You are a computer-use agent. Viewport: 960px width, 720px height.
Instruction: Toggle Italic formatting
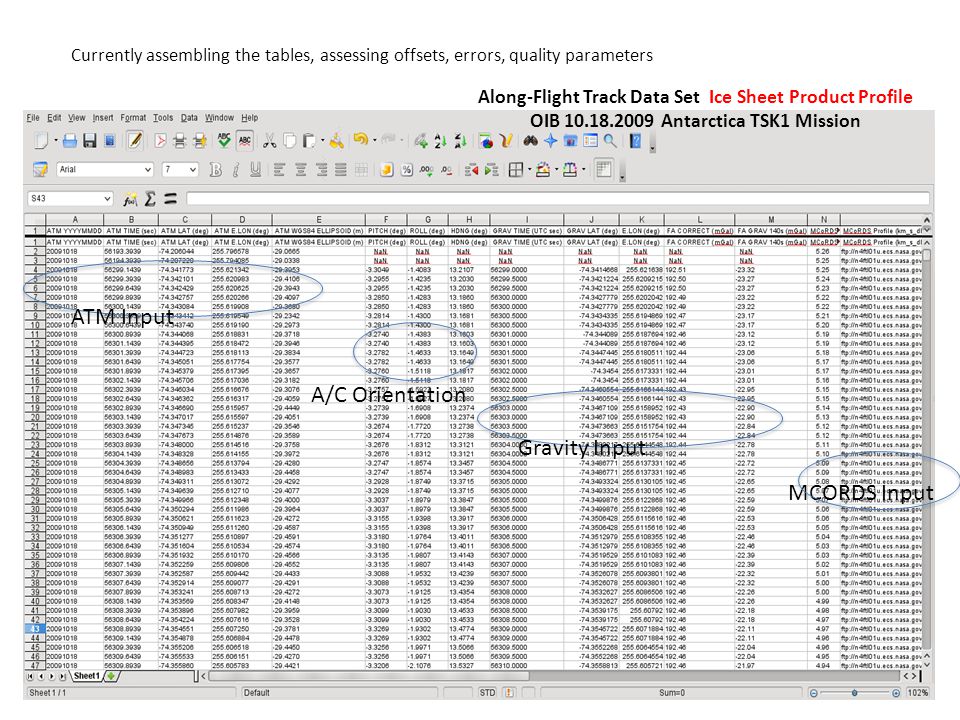pyautogui.click(x=236, y=170)
